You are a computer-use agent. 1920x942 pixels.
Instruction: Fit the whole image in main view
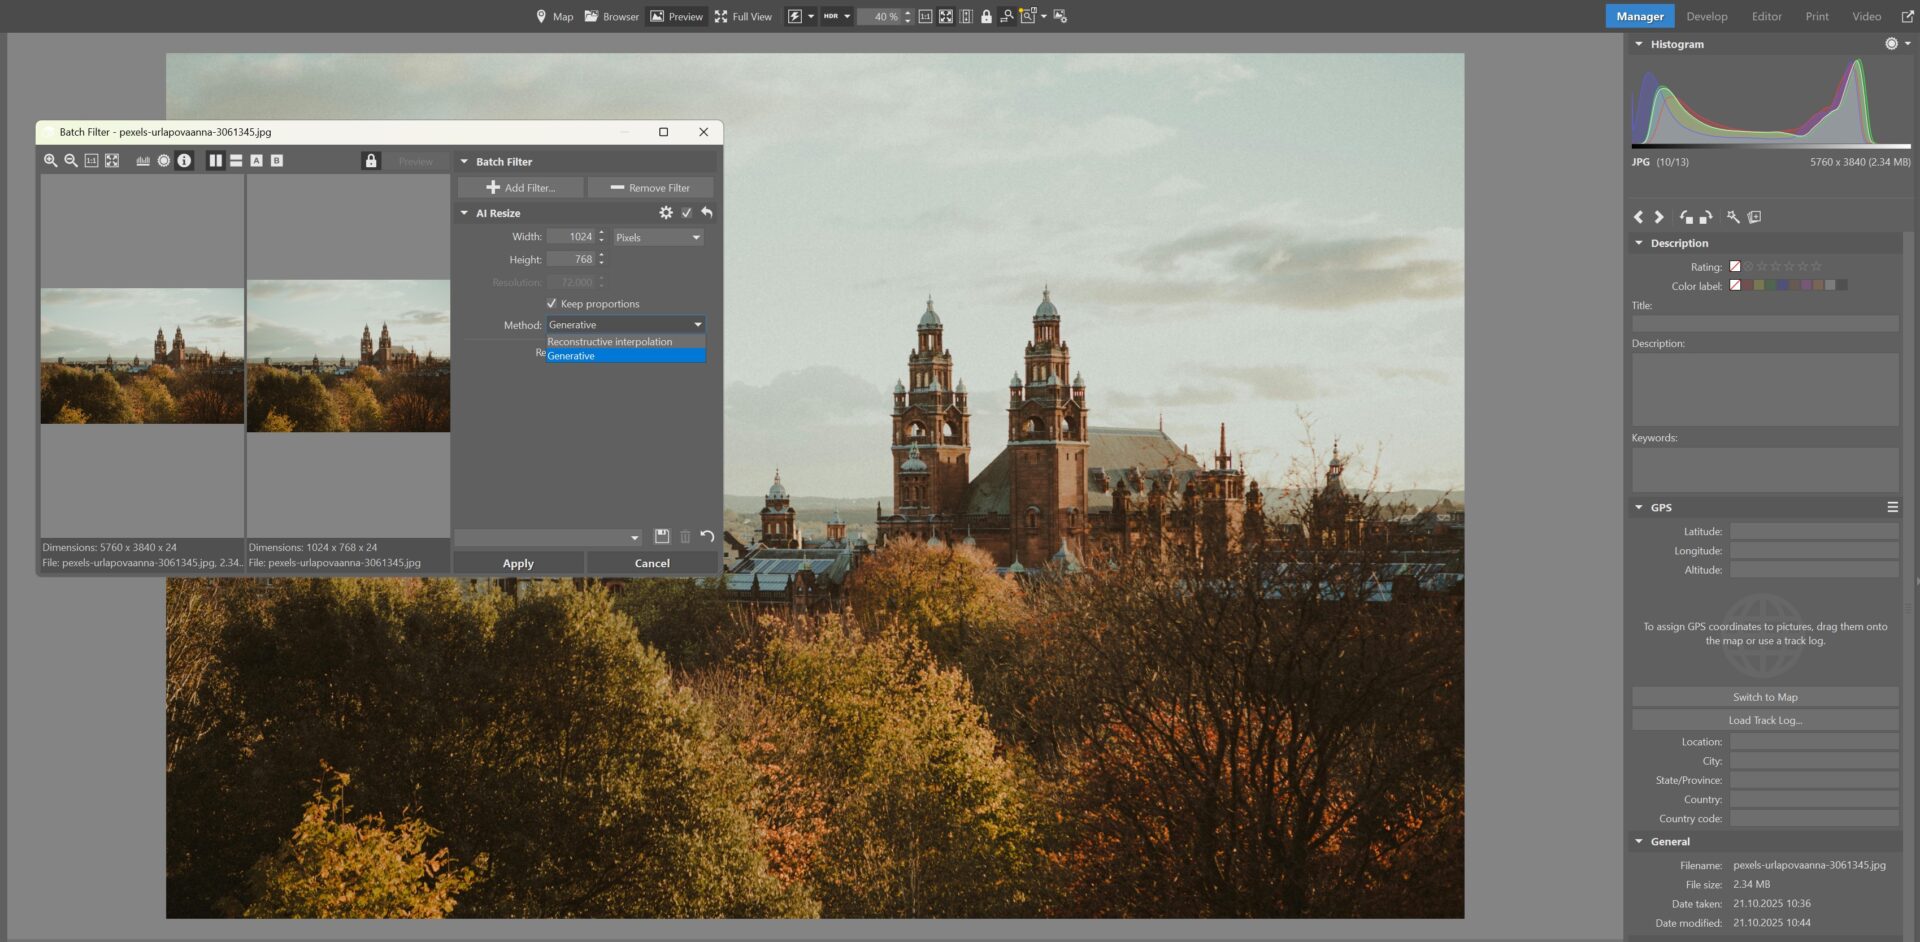point(945,16)
